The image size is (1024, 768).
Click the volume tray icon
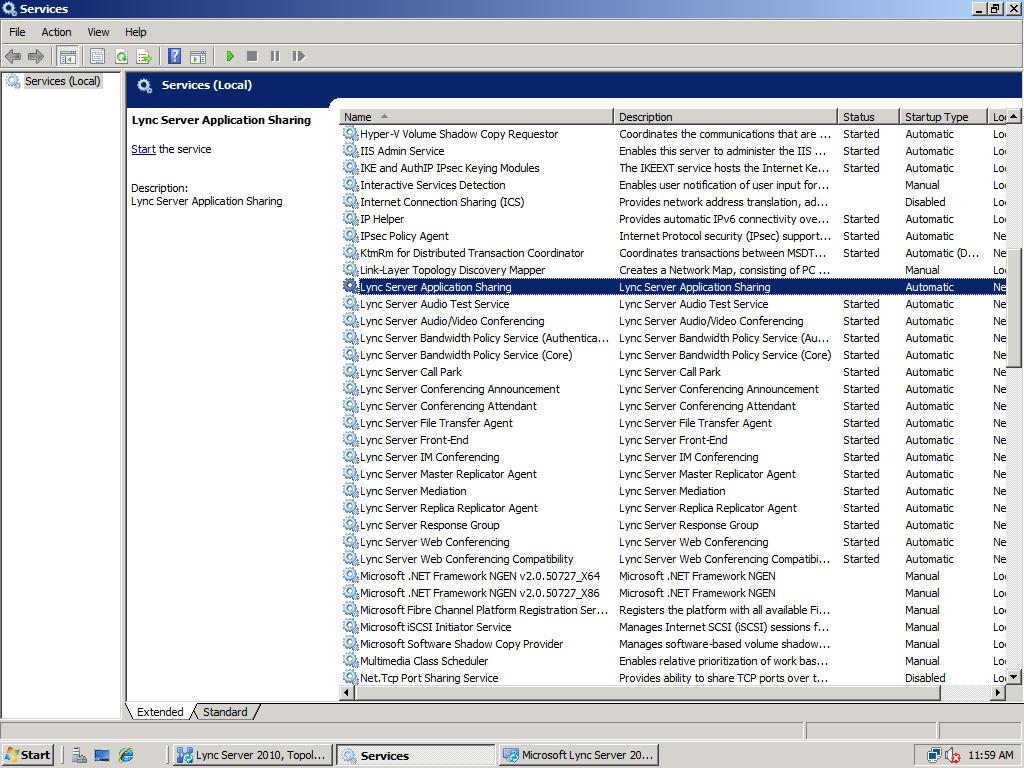(953, 756)
